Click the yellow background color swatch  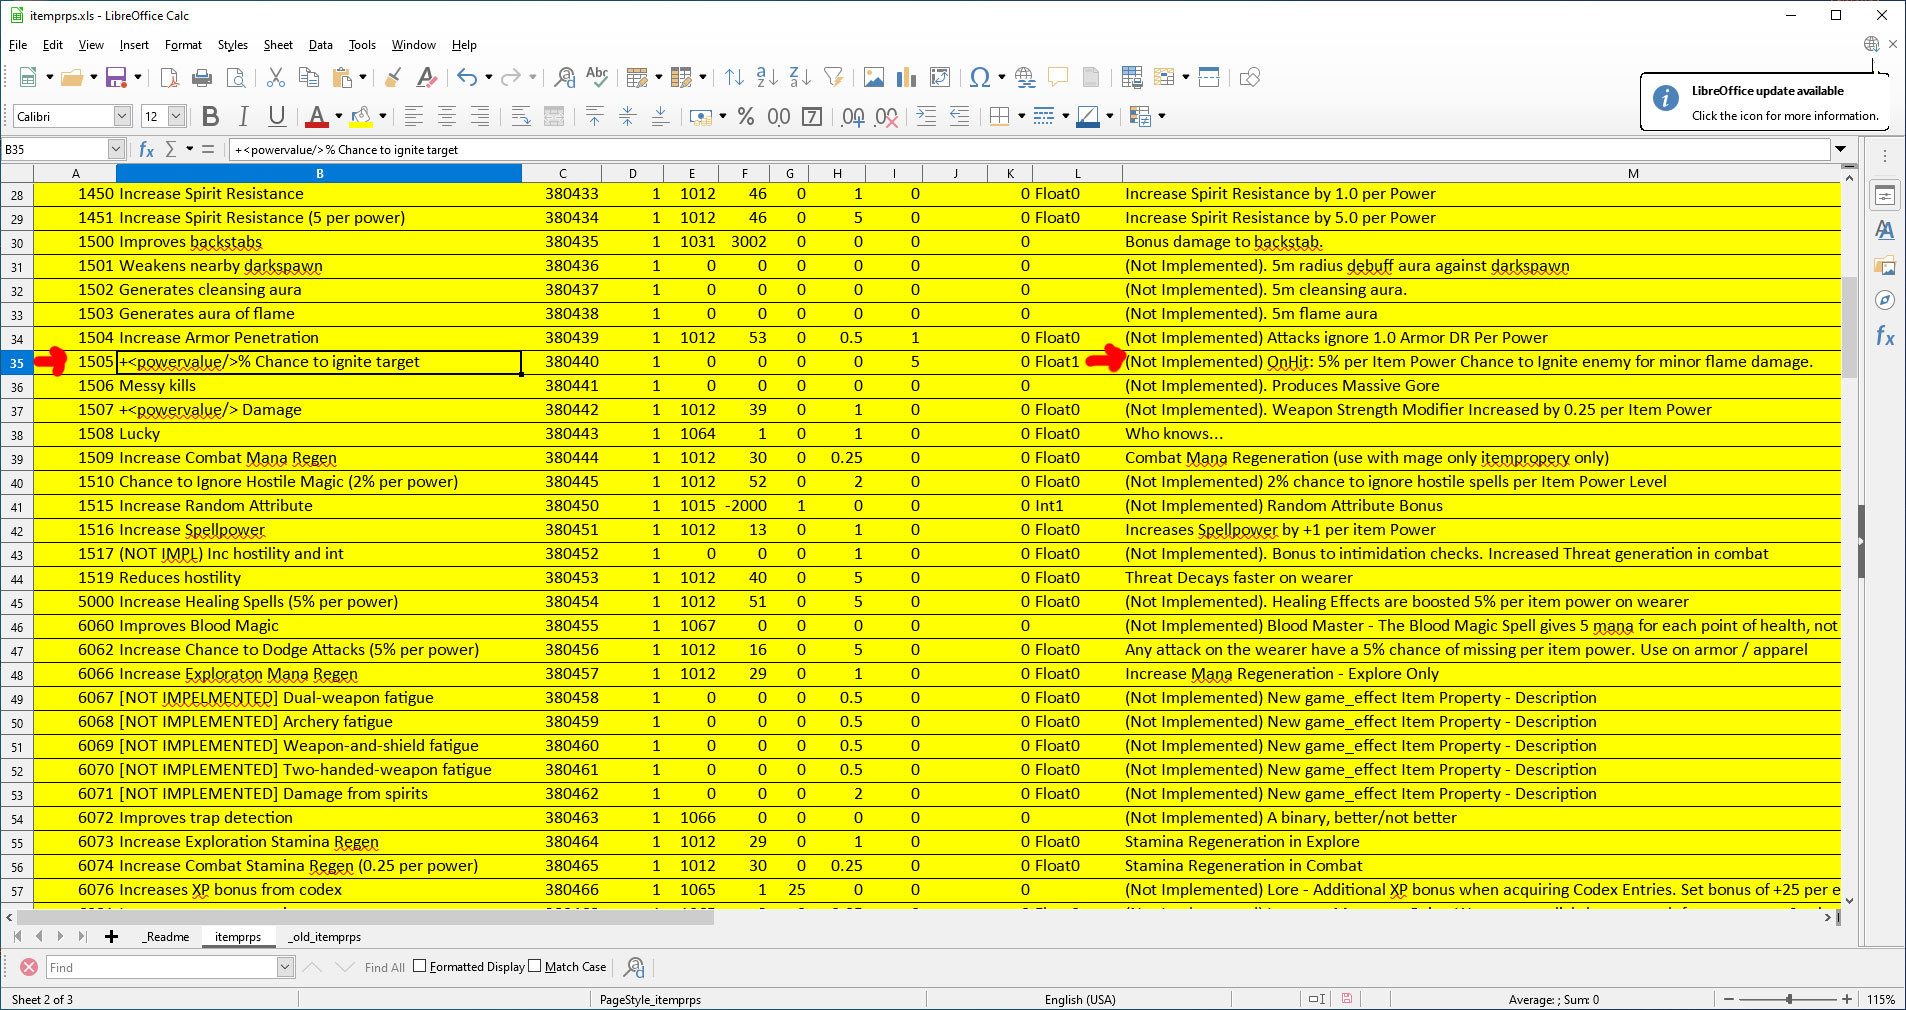[x=360, y=116]
